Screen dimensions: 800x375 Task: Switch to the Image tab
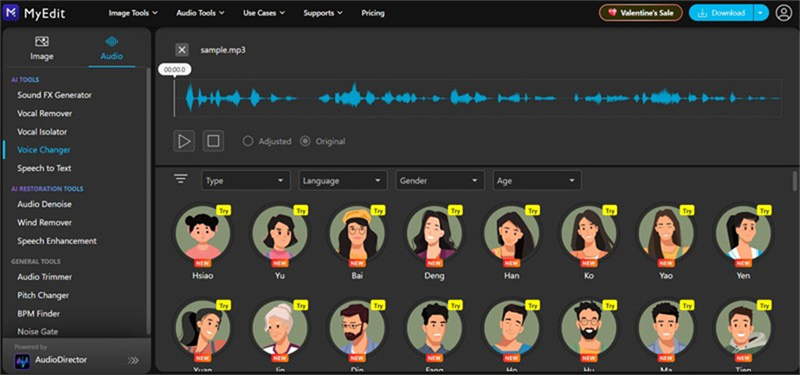click(x=42, y=49)
